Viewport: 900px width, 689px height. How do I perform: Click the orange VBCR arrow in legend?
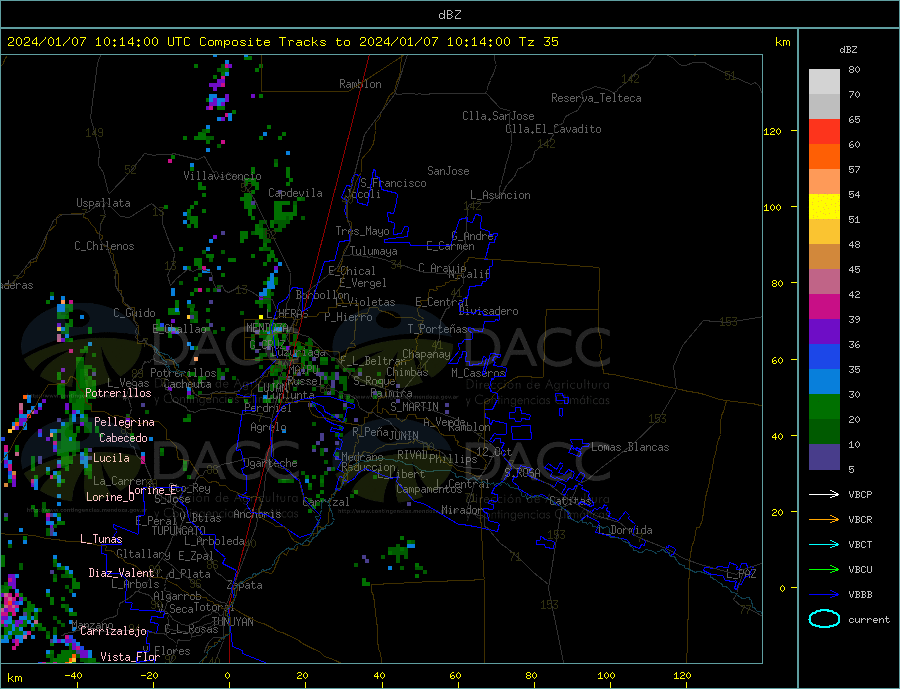pyautogui.click(x=824, y=519)
